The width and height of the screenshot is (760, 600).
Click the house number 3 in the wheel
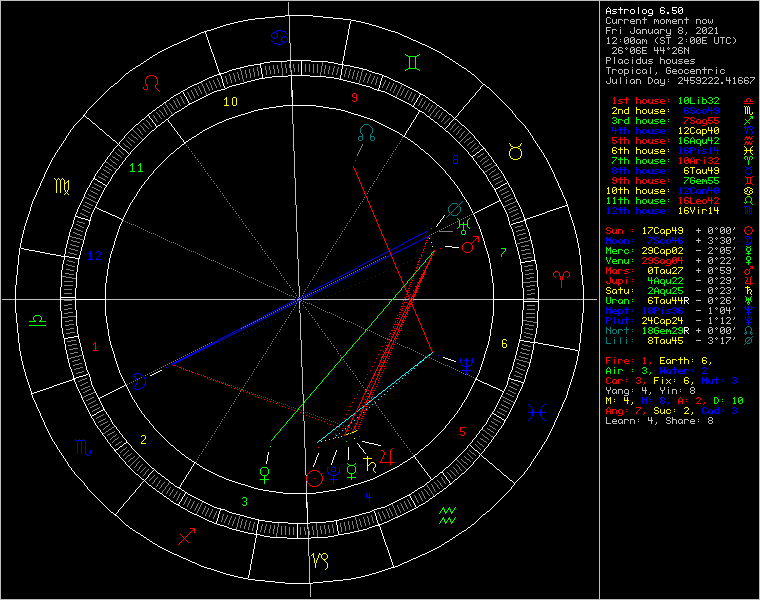(244, 502)
